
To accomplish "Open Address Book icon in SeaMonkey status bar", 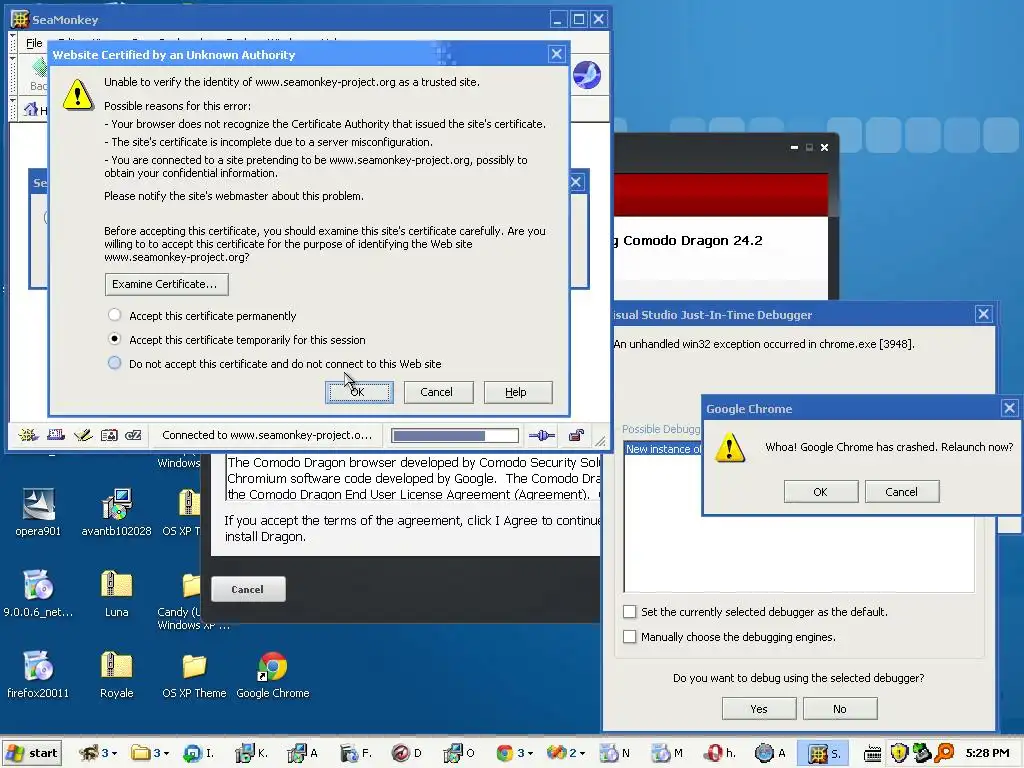I will click(x=108, y=435).
